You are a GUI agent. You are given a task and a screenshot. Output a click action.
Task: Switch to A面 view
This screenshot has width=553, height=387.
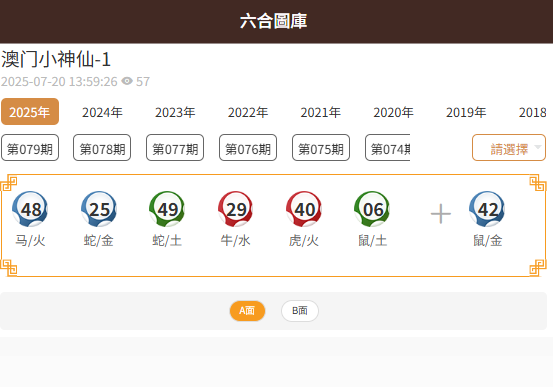pyautogui.click(x=247, y=311)
